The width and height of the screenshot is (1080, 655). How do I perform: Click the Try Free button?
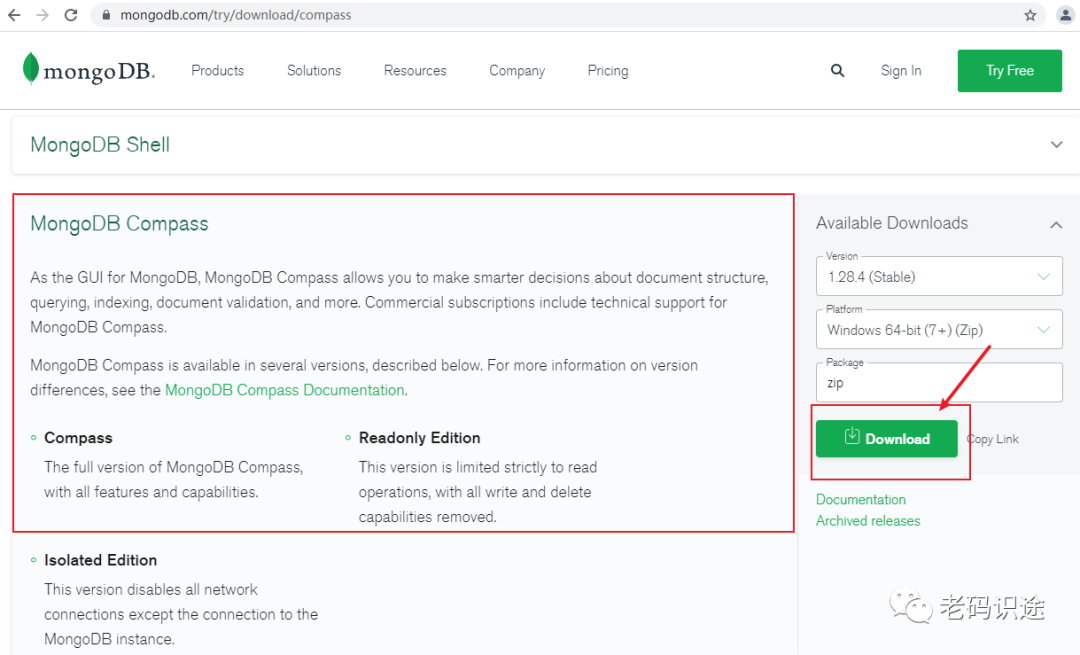(1010, 70)
